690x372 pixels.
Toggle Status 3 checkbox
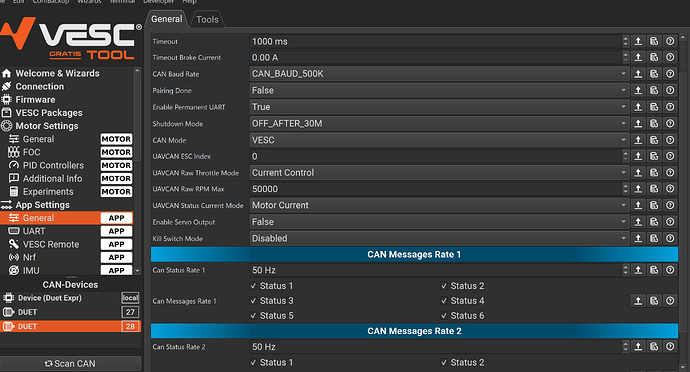pos(272,301)
